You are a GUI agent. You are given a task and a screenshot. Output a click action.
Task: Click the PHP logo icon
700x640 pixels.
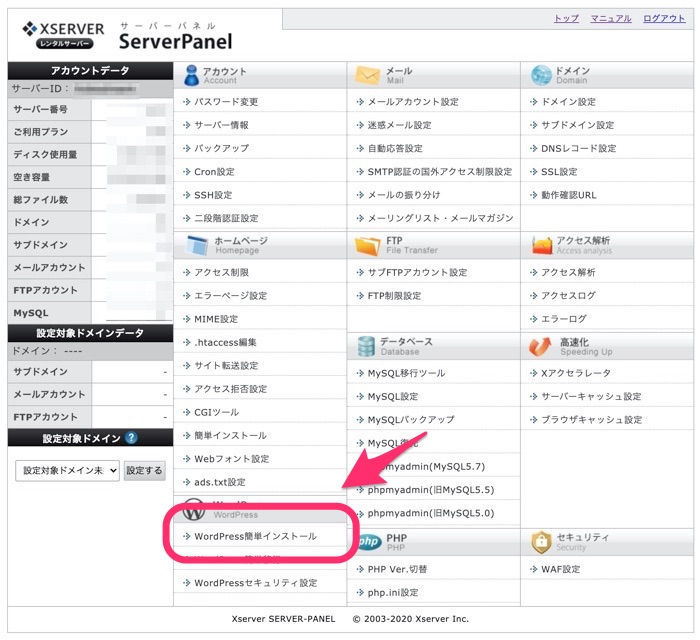[369, 541]
